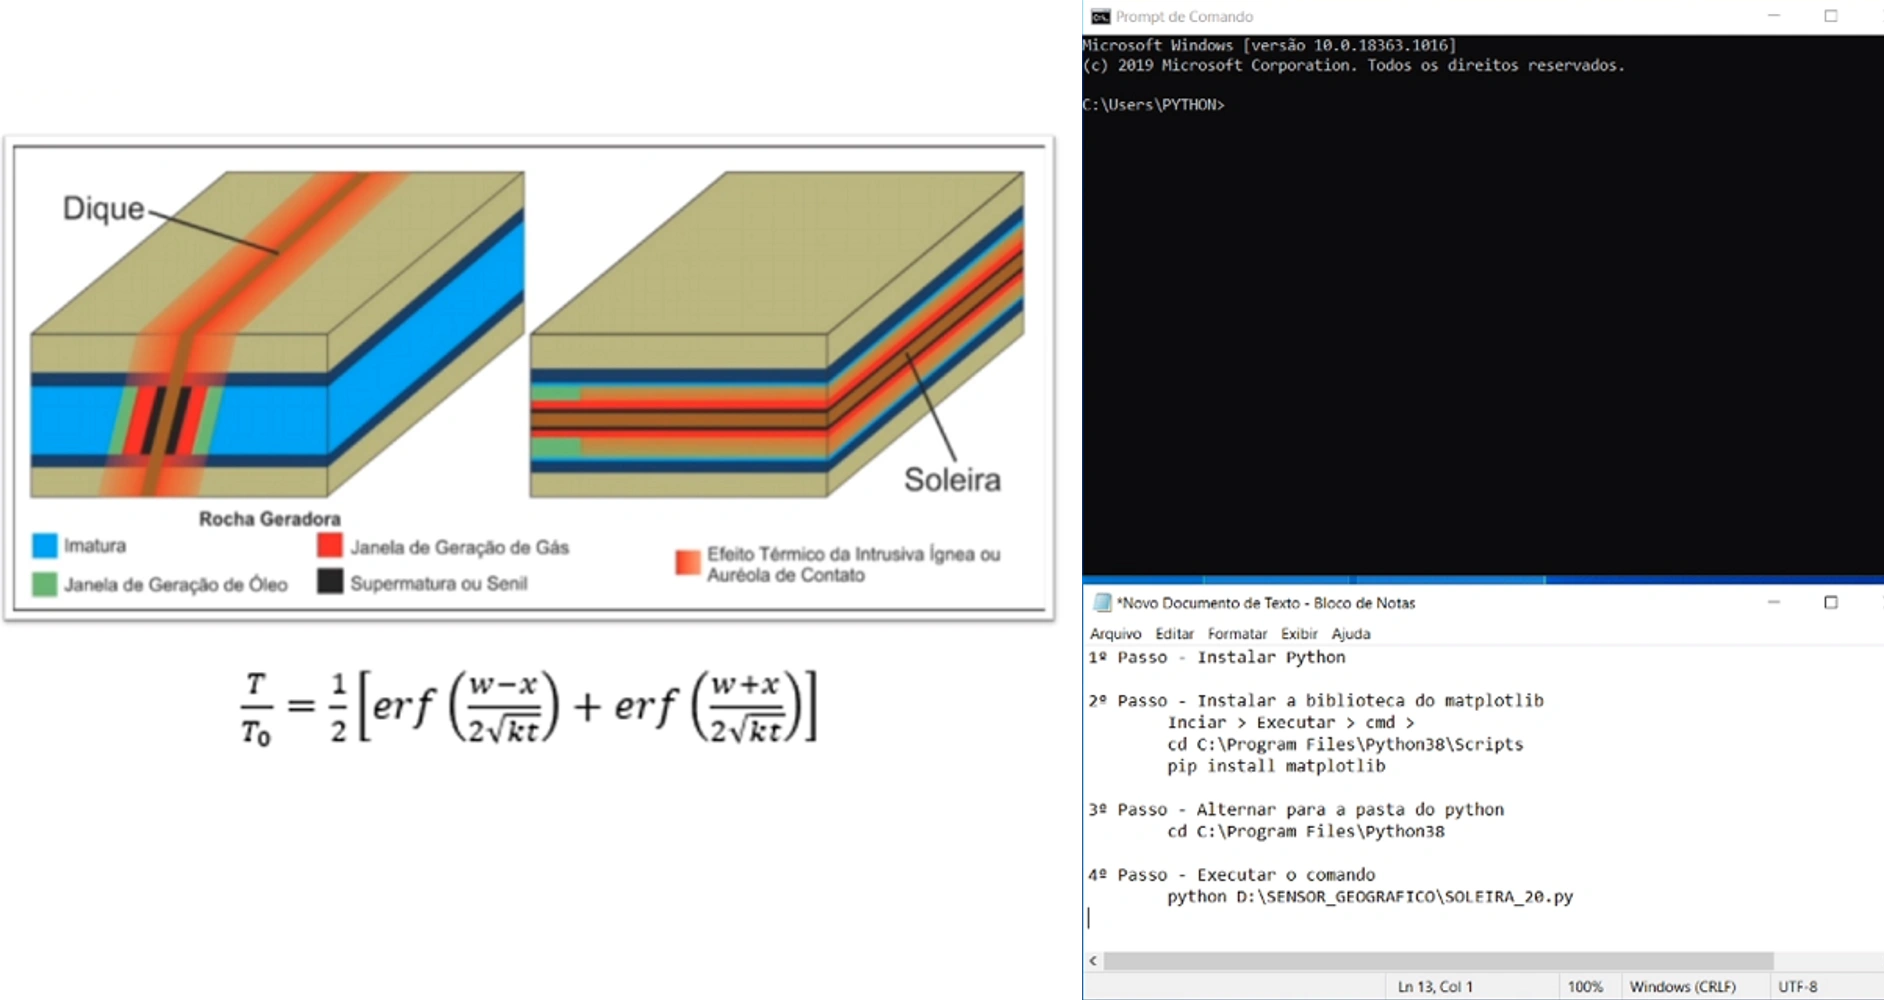Select the UTF-8 encoding indicator
The height and width of the screenshot is (1000, 1884).
(x=1799, y=986)
